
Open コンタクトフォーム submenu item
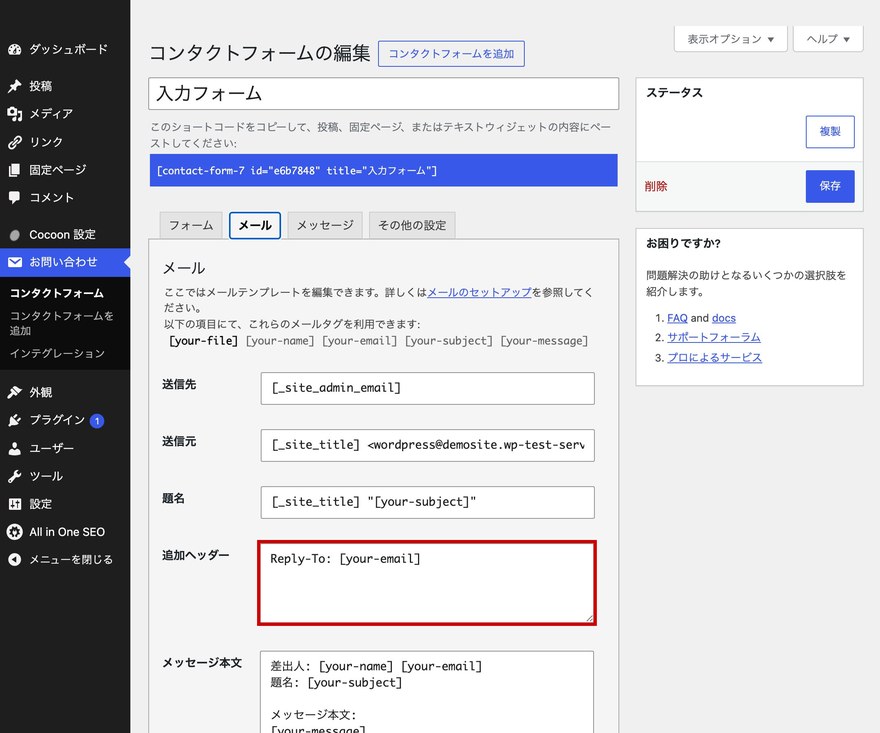point(57,293)
